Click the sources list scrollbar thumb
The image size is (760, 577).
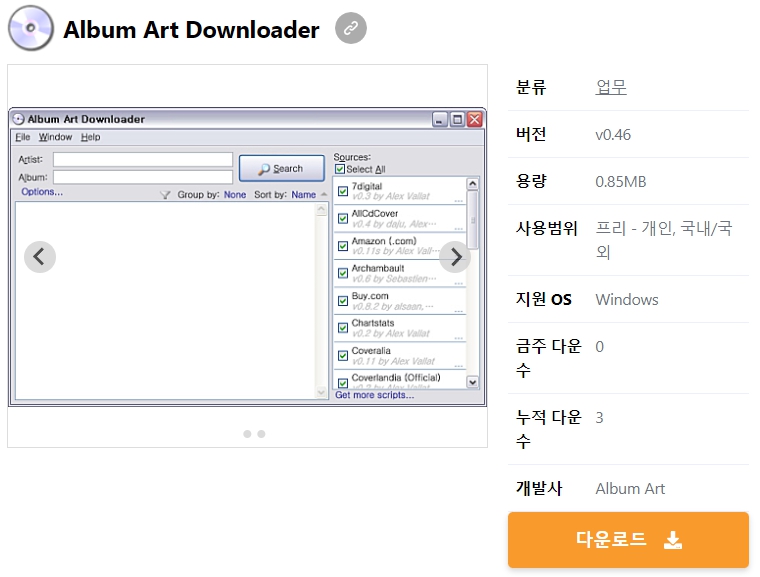pos(473,220)
